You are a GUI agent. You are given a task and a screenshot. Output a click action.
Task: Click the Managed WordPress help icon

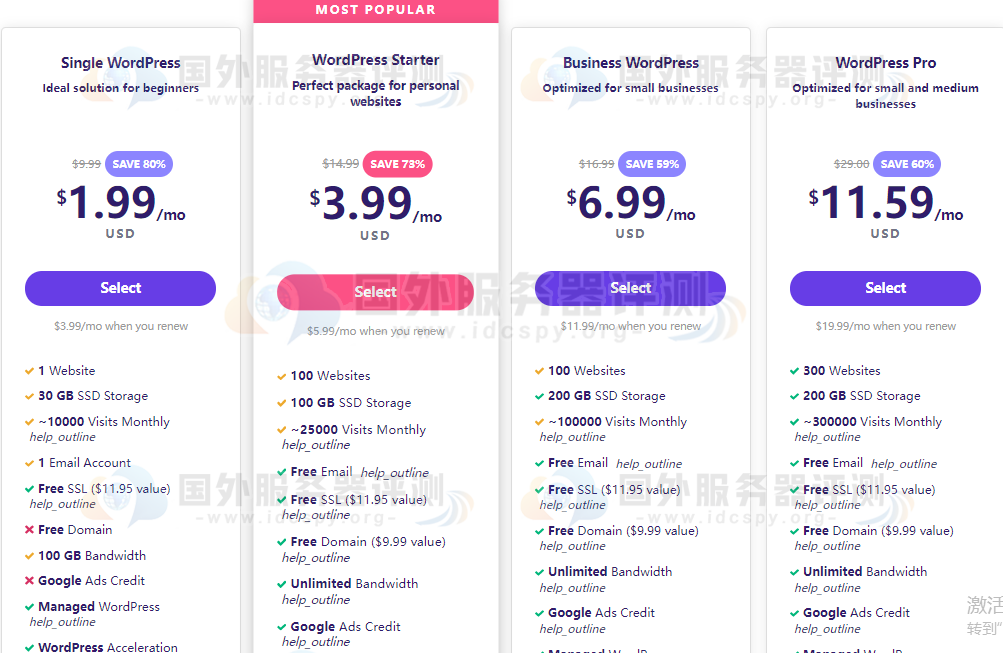(x=62, y=622)
